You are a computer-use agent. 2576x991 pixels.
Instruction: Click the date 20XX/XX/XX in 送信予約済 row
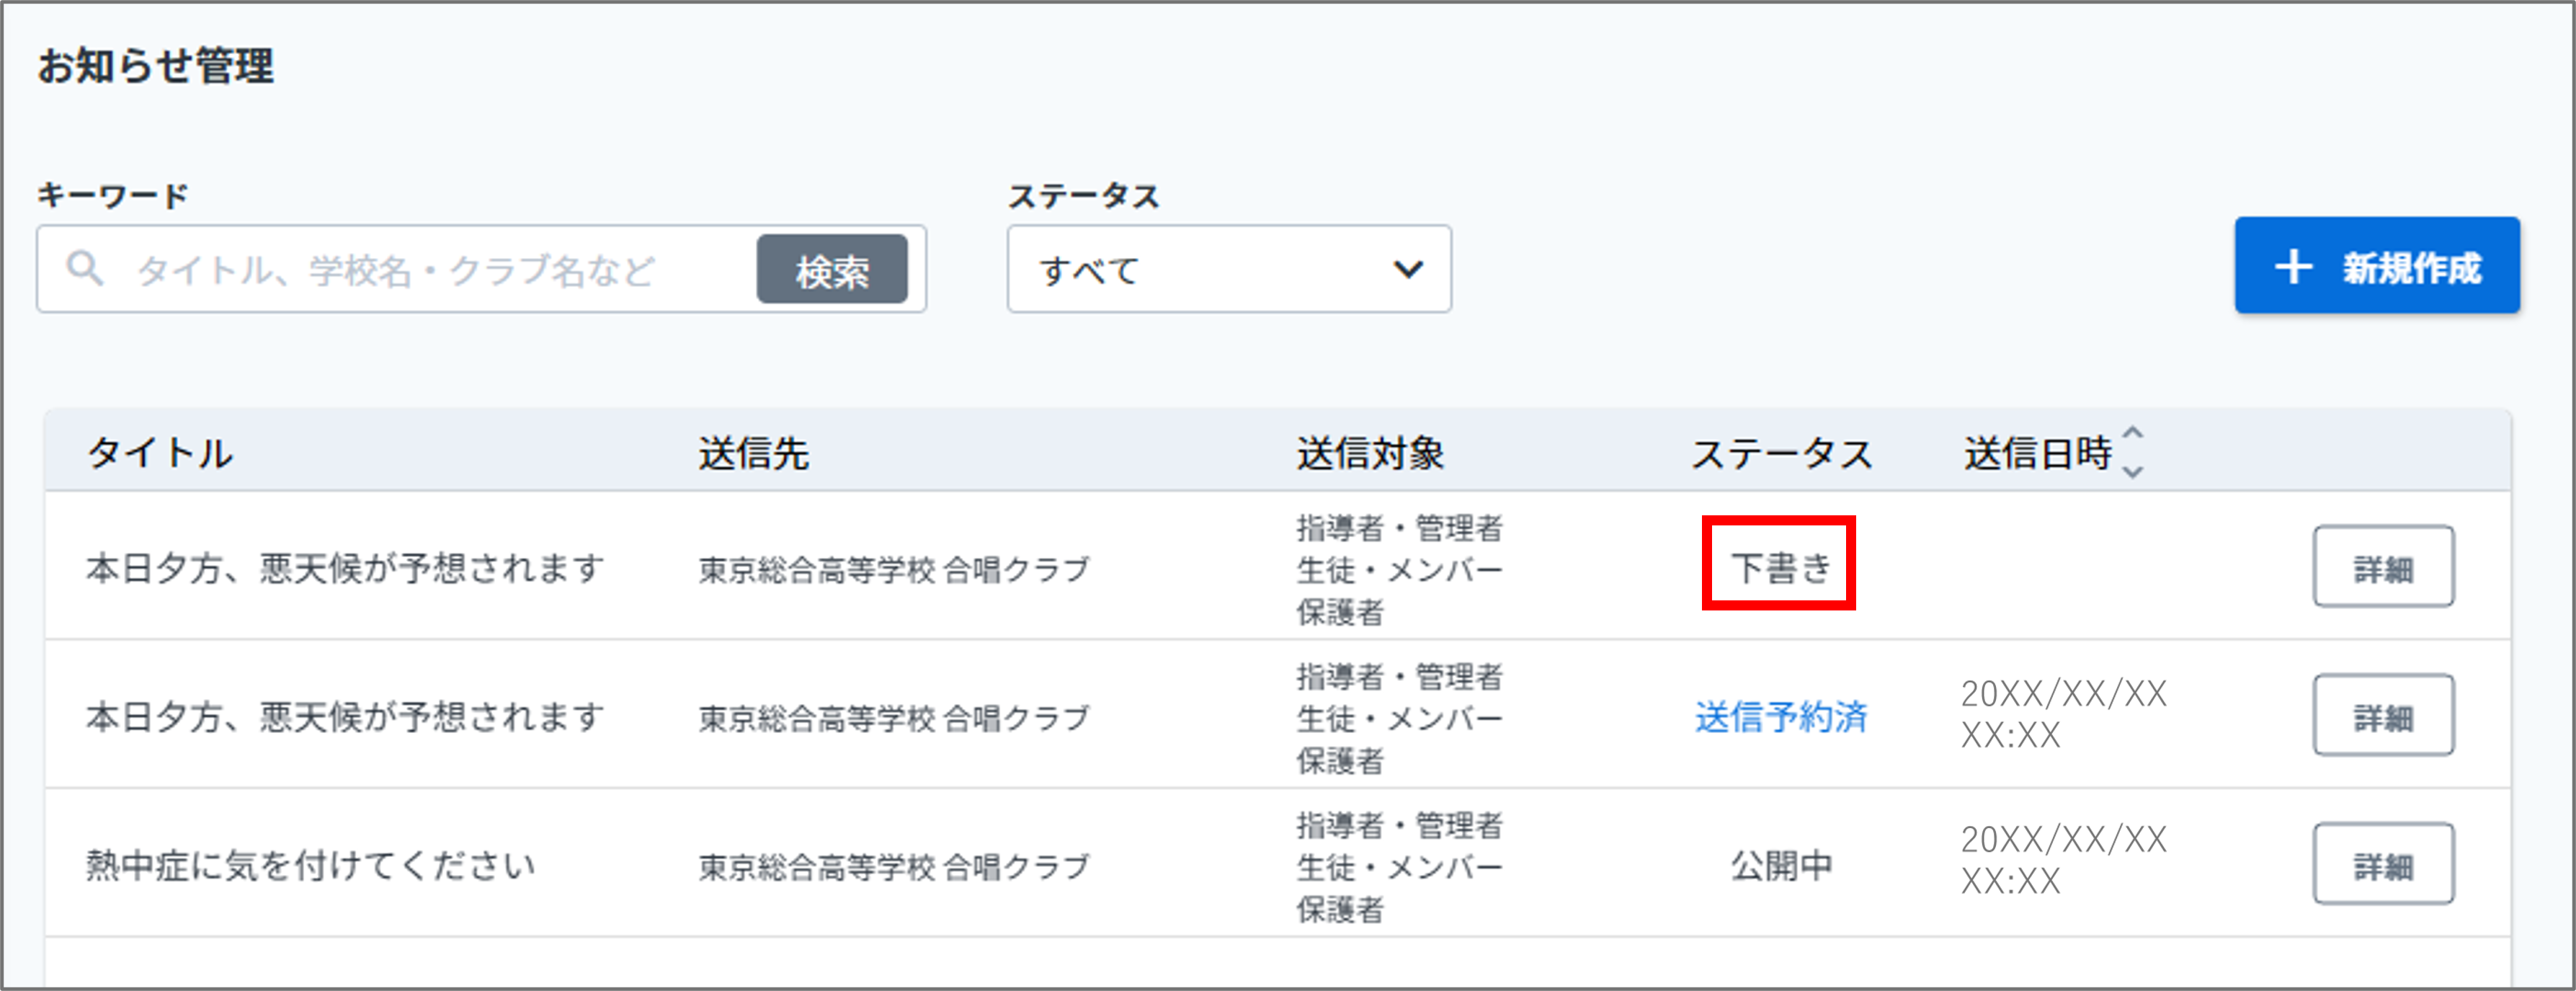coord(2064,693)
